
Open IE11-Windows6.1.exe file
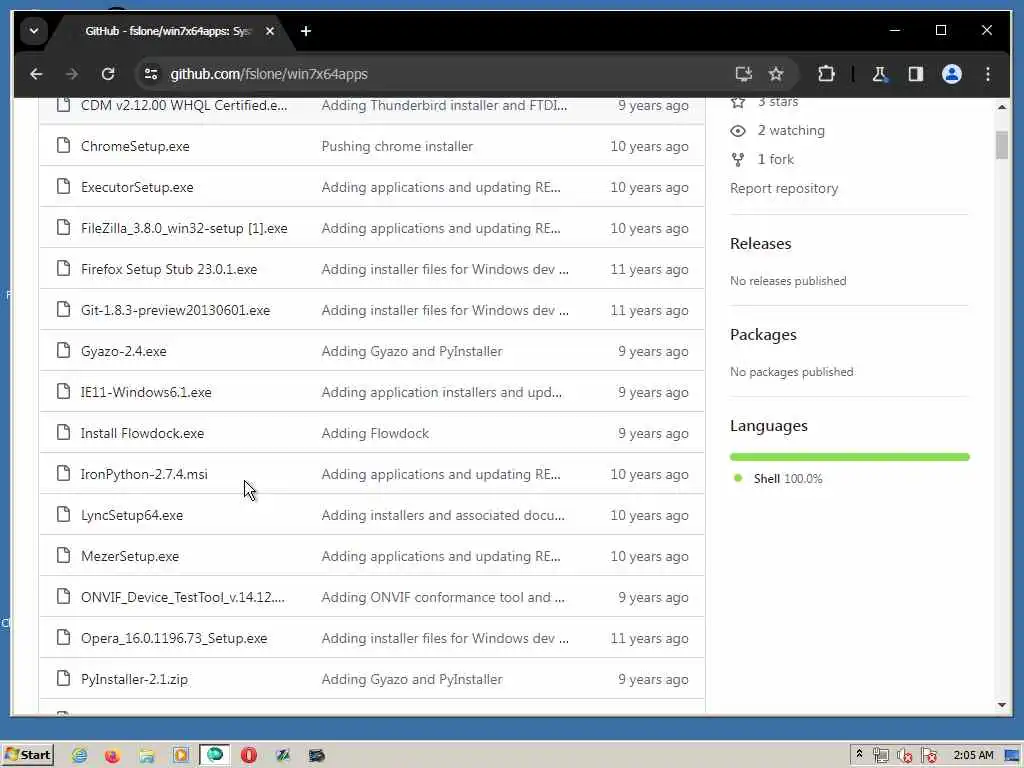(x=146, y=392)
